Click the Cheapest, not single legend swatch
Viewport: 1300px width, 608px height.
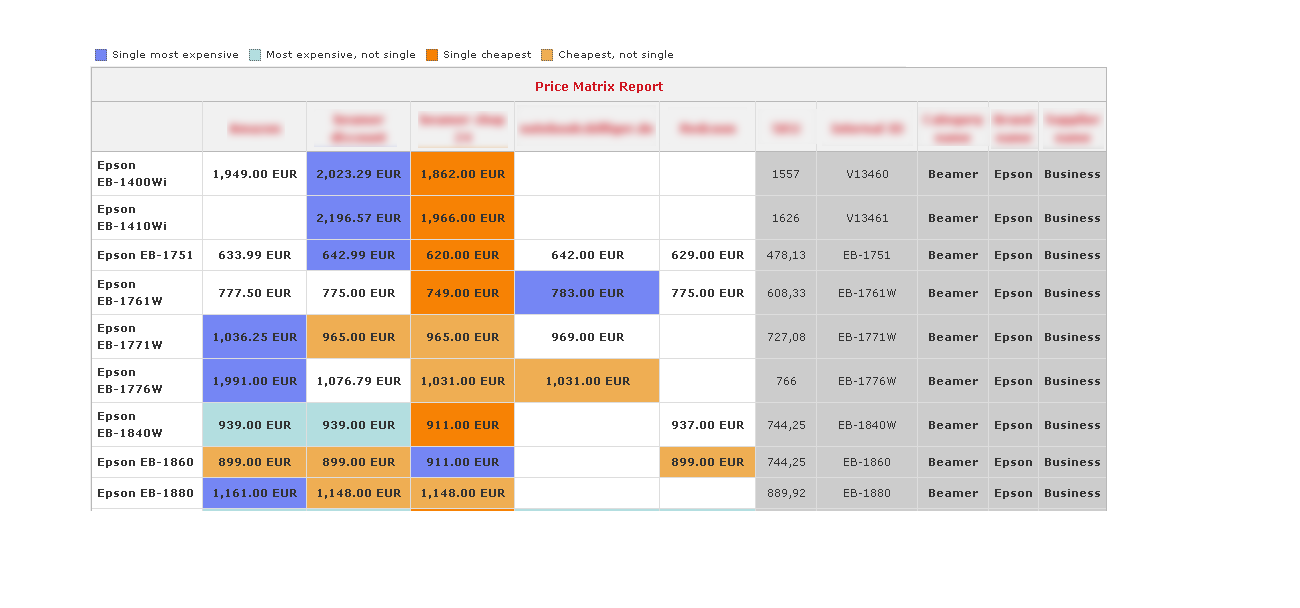pos(547,55)
